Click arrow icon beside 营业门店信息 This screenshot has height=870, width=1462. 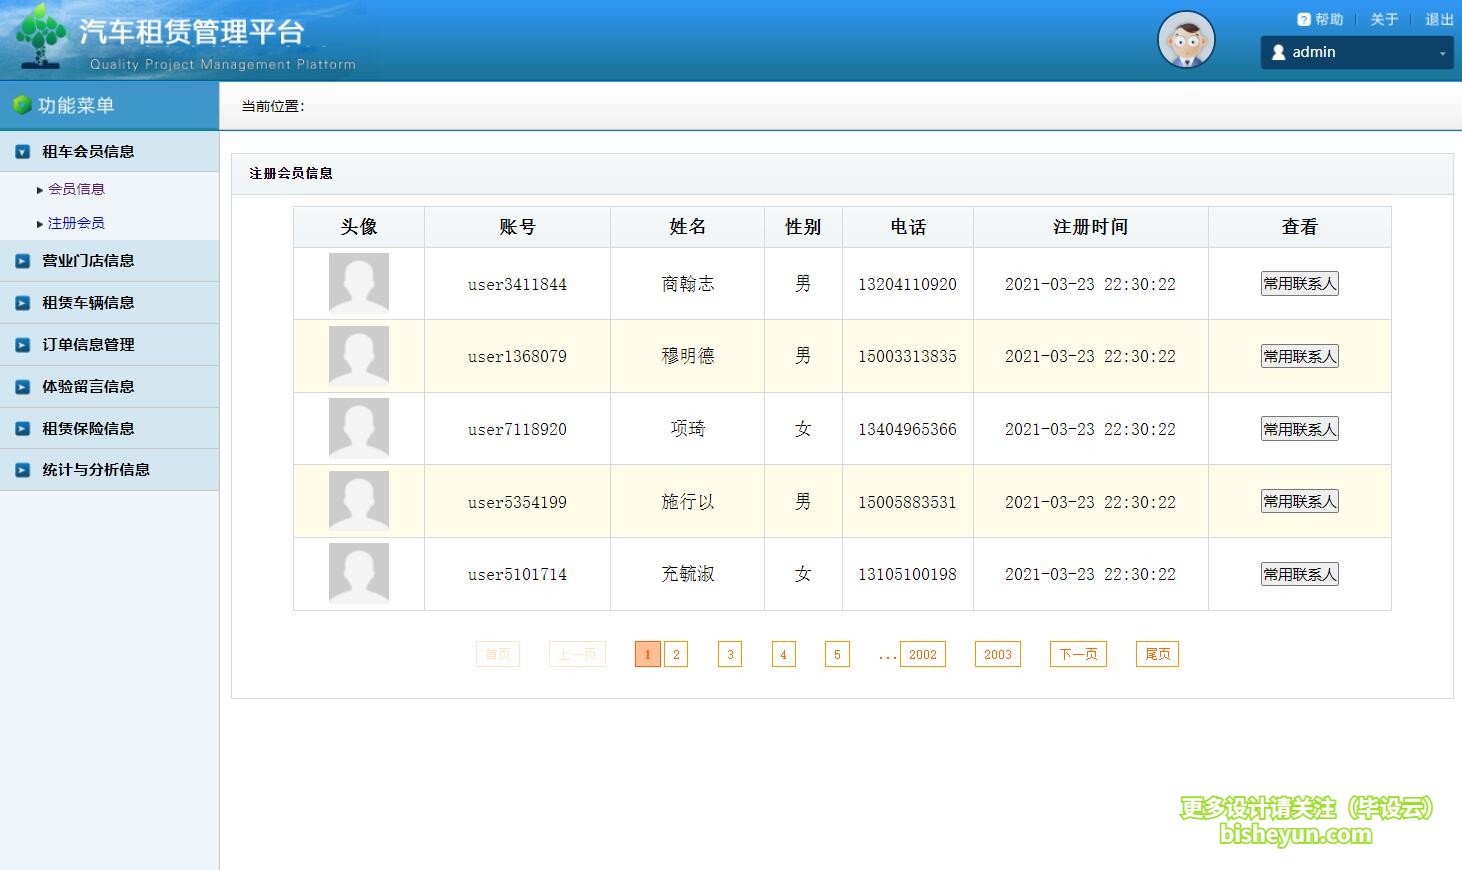tap(22, 261)
